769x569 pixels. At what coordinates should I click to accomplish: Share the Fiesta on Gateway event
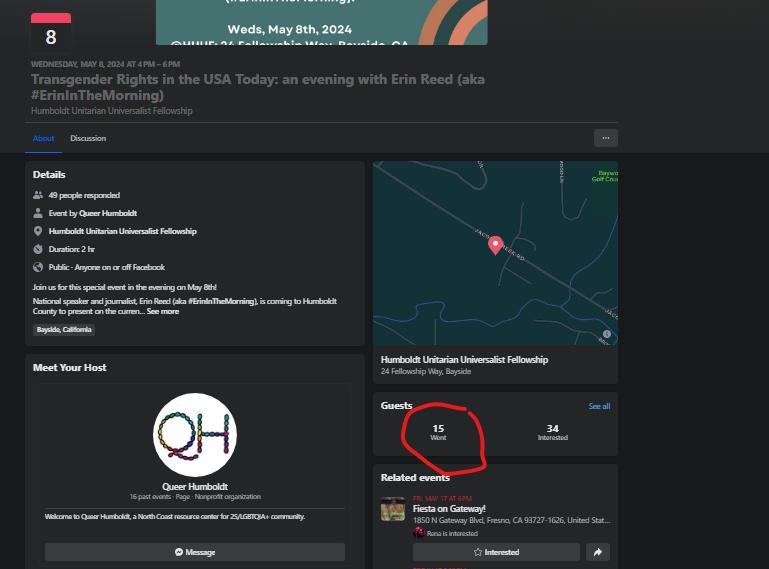click(x=598, y=552)
